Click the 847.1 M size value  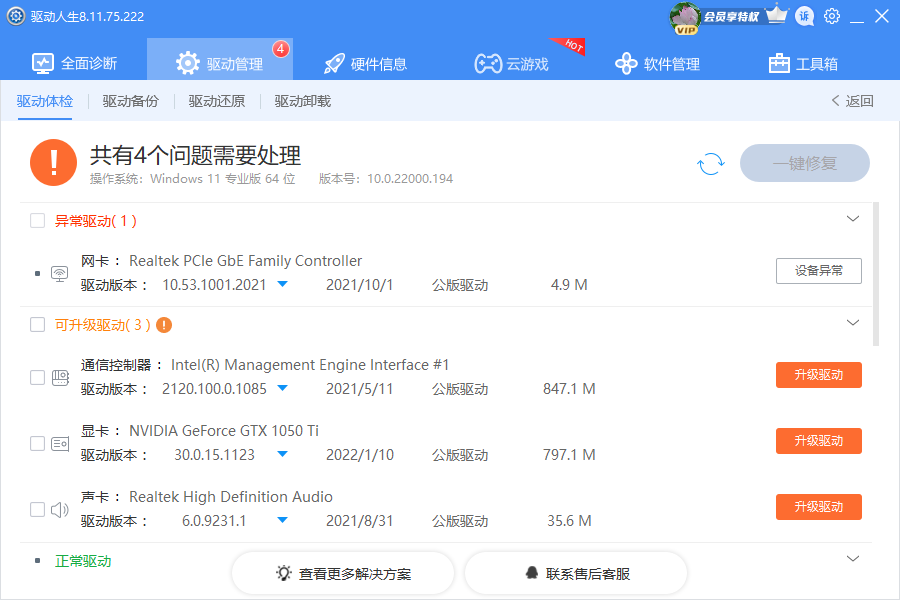click(x=569, y=389)
